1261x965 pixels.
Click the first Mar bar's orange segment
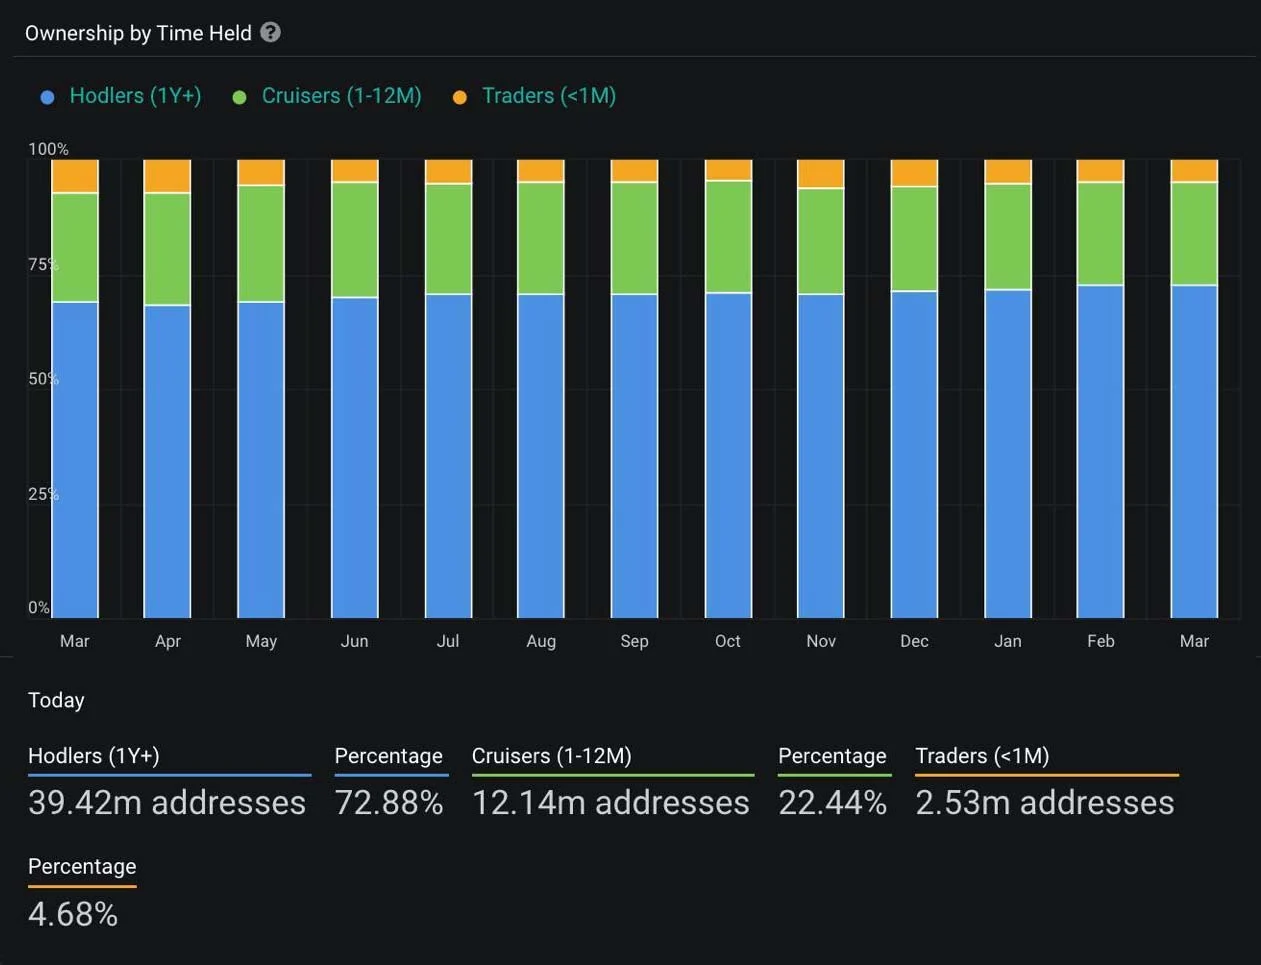click(x=75, y=176)
